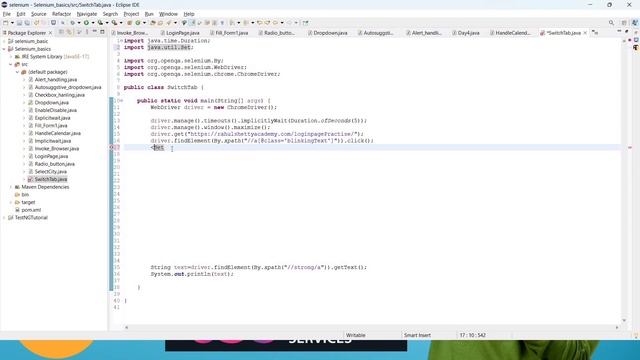The height and width of the screenshot is (360, 640).
Task: Click the New file toolbar icon
Action: (x=6, y=23)
